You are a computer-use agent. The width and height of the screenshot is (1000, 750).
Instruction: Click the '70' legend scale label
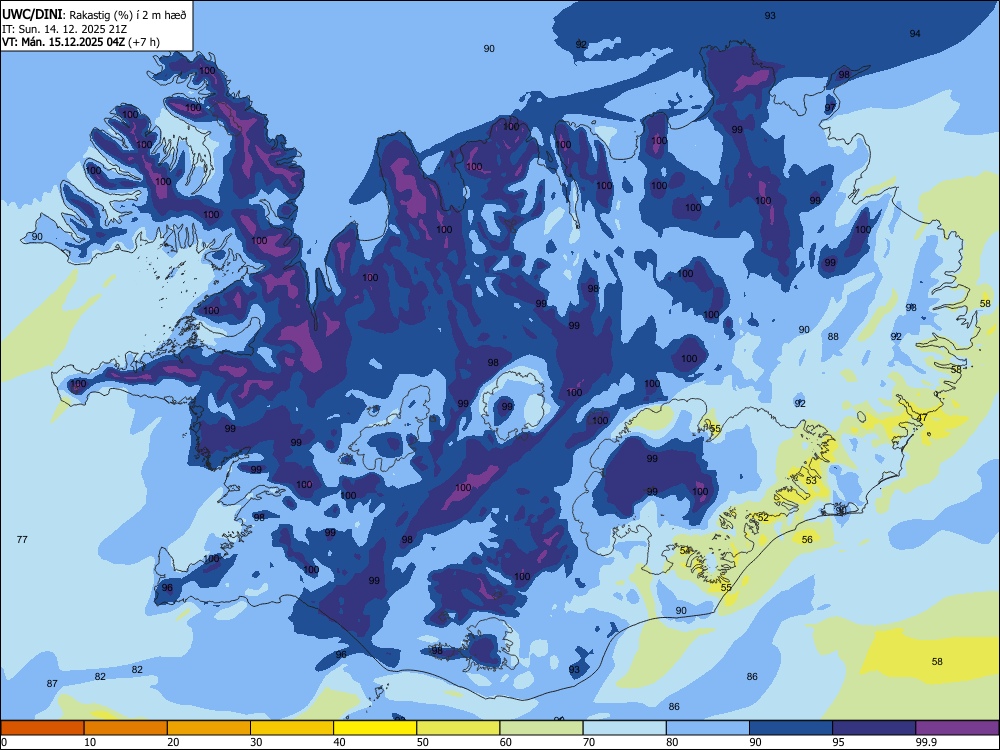(x=589, y=742)
